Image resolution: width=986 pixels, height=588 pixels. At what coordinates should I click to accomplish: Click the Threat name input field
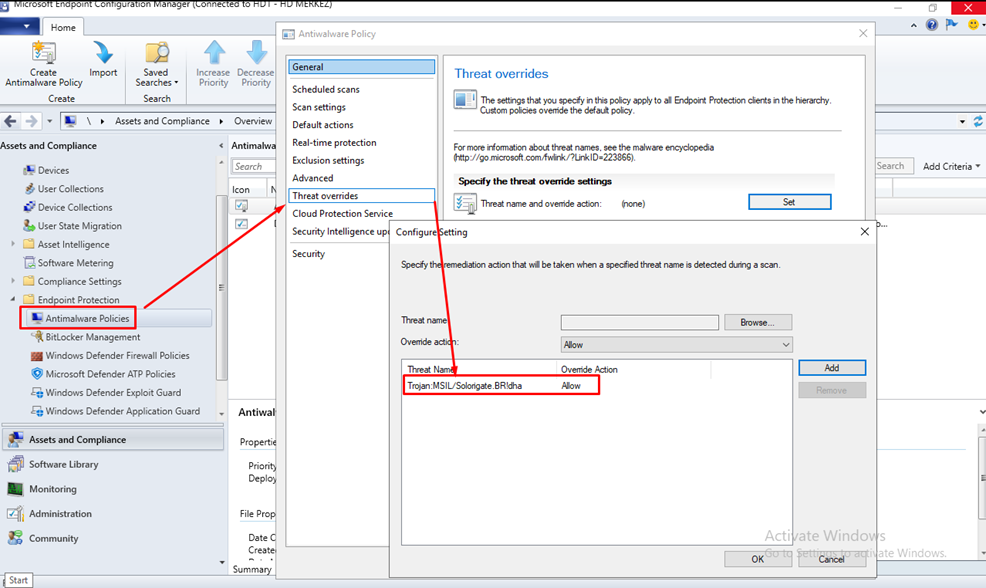pos(640,323)
